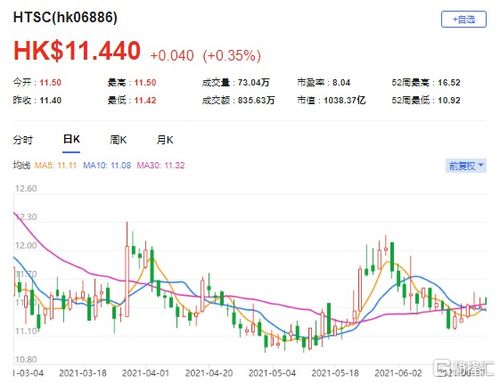The width and height of the screenshot is (500, 383).
Task: Add stock with the +自选 button
Action: pyautogui.click(x=464, y=20)
